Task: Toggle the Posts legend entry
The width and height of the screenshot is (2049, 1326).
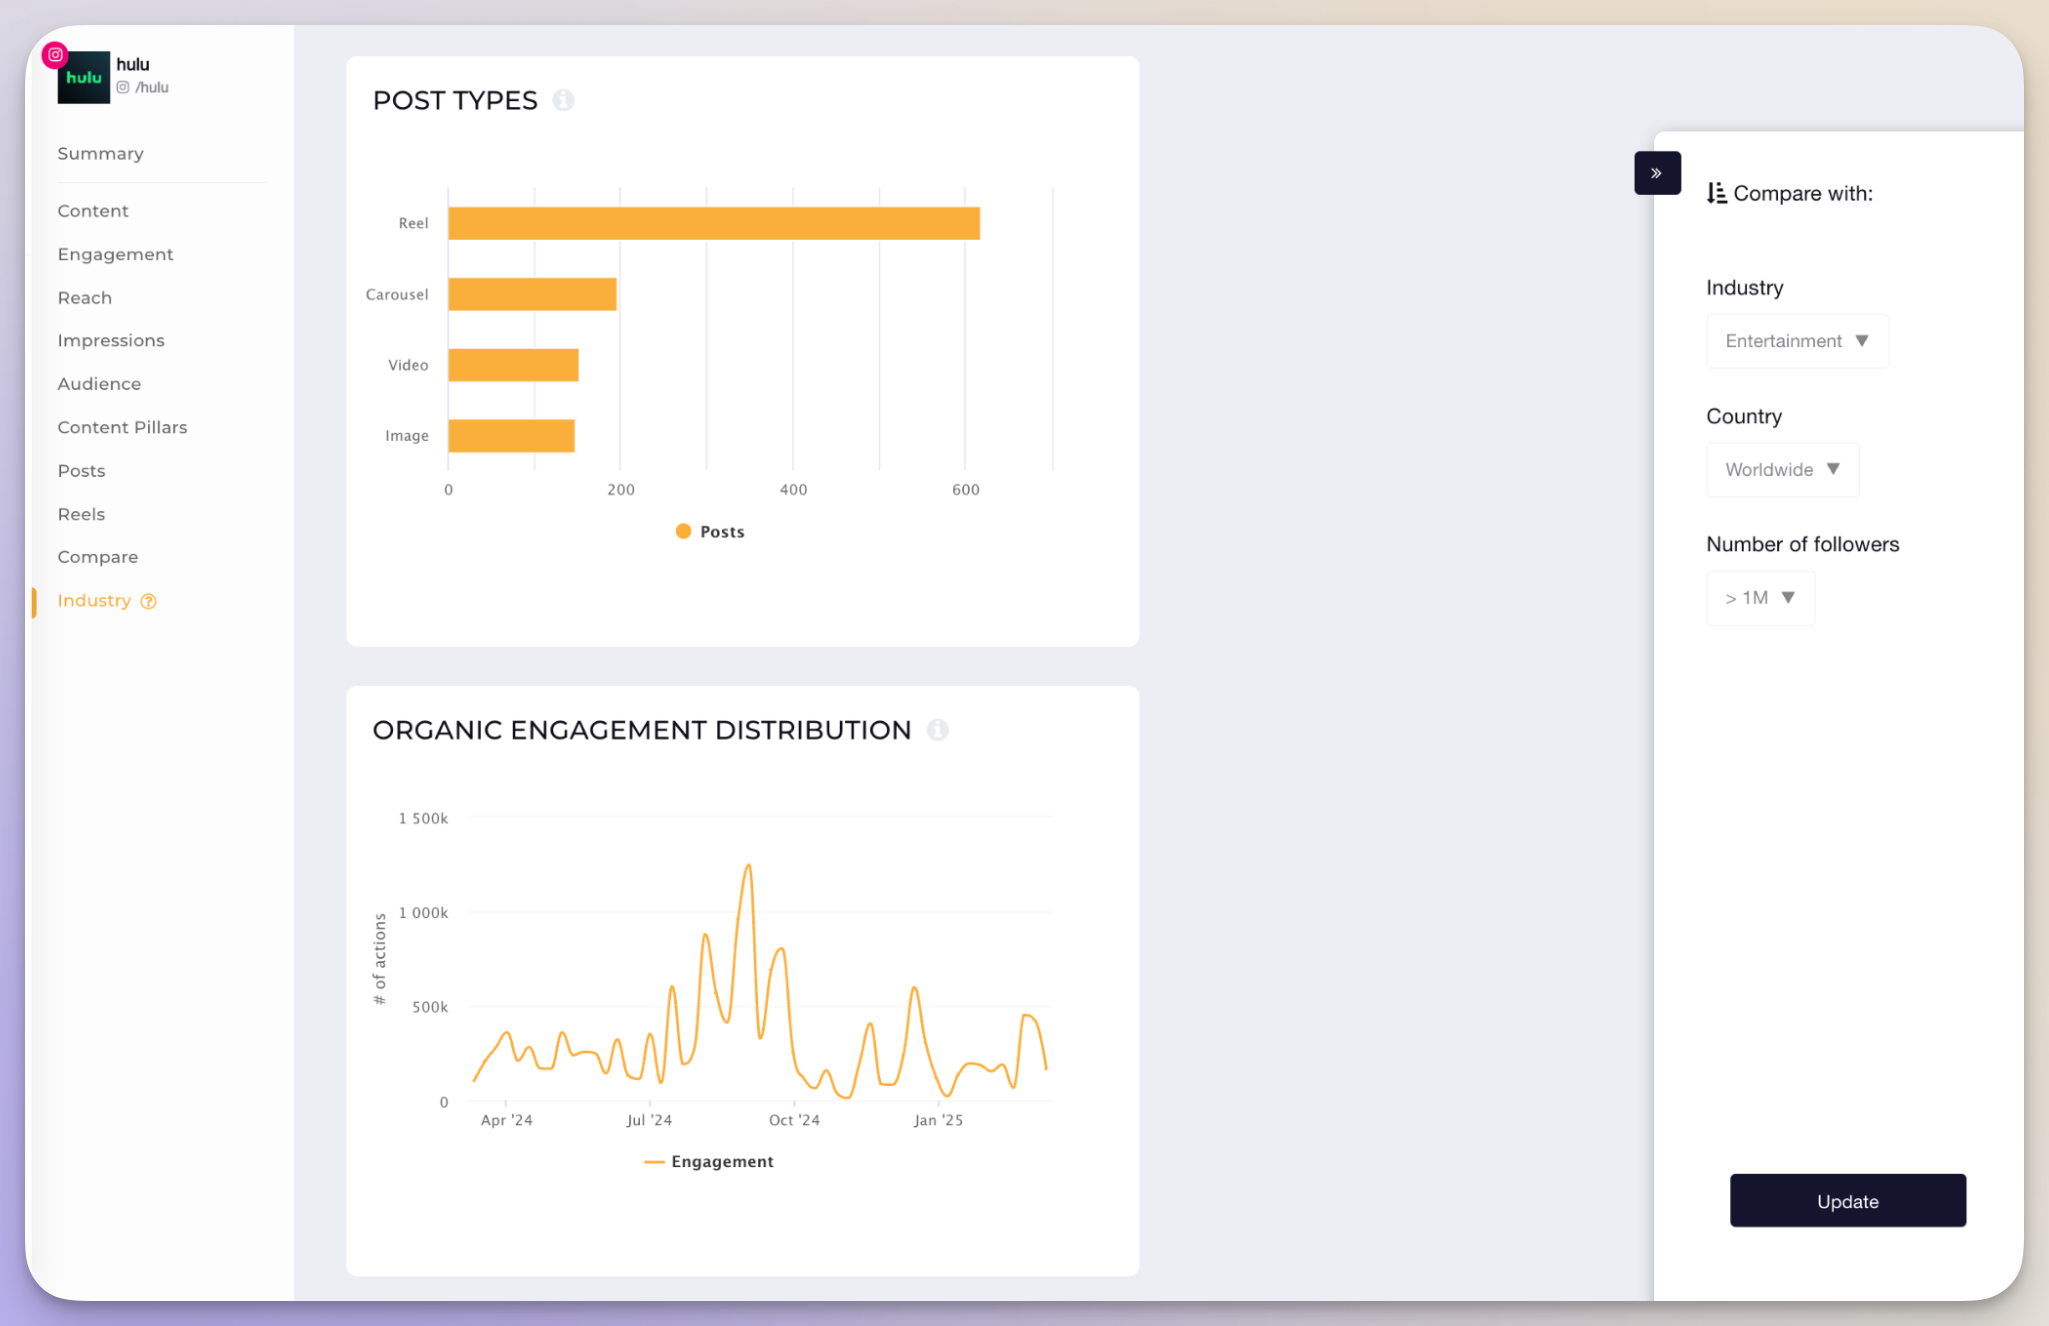Action: [710, 532]
